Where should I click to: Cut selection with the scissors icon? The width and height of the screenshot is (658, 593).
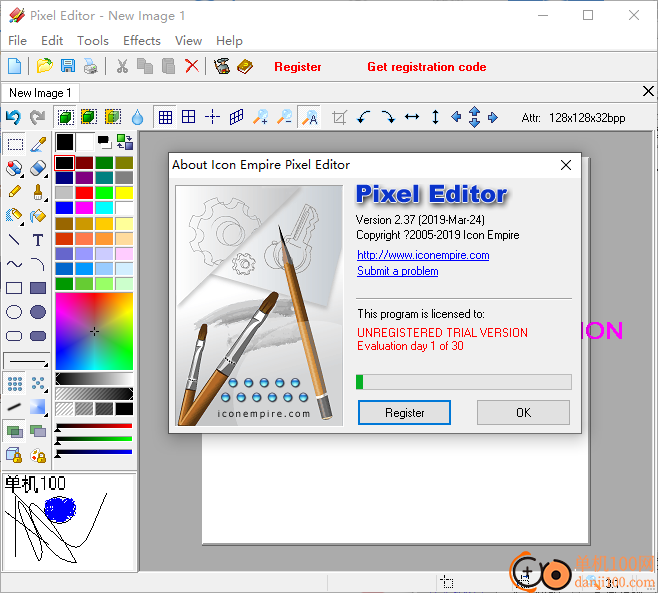pos(122,66)
